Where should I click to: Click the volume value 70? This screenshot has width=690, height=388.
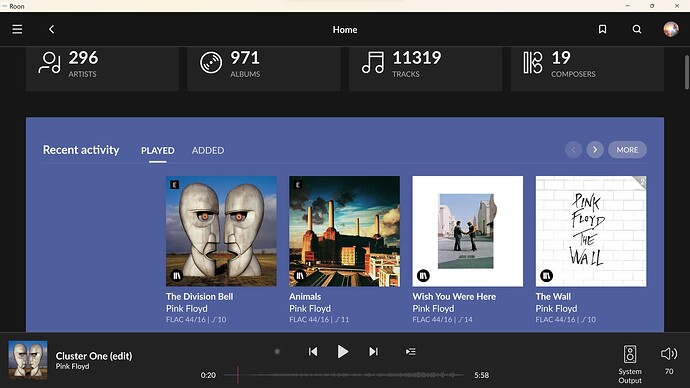669,371
